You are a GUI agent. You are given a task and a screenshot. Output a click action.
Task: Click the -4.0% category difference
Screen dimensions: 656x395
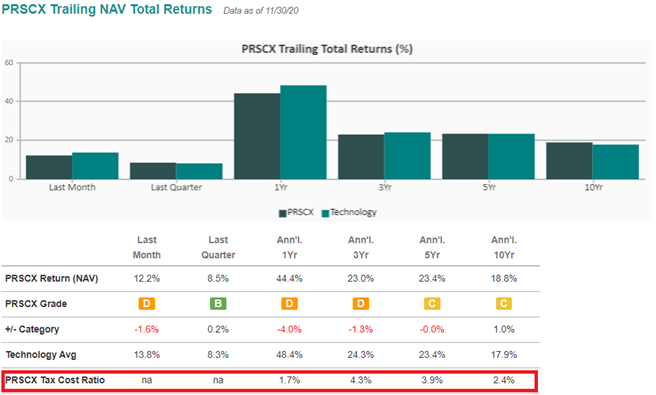tap(290, 330)
